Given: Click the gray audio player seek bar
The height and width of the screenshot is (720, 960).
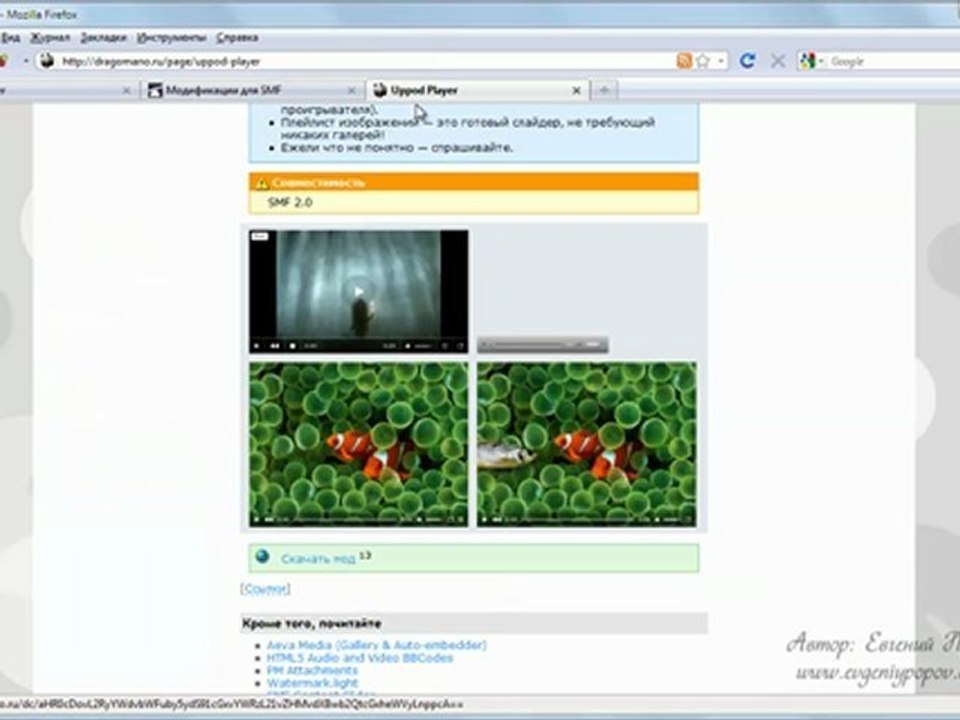Looking at the screenshot, I should (x=529, y=345).
